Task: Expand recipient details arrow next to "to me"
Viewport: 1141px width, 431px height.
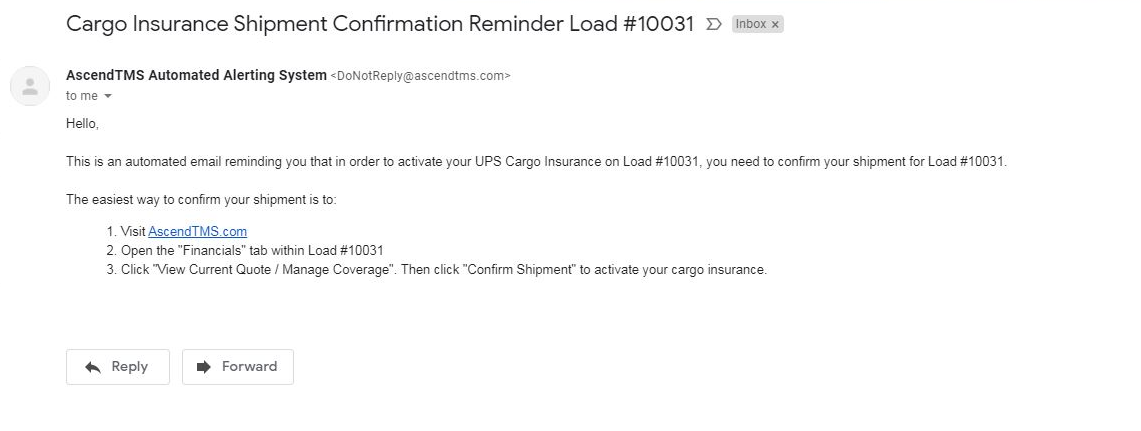Action: coord(108,96)
